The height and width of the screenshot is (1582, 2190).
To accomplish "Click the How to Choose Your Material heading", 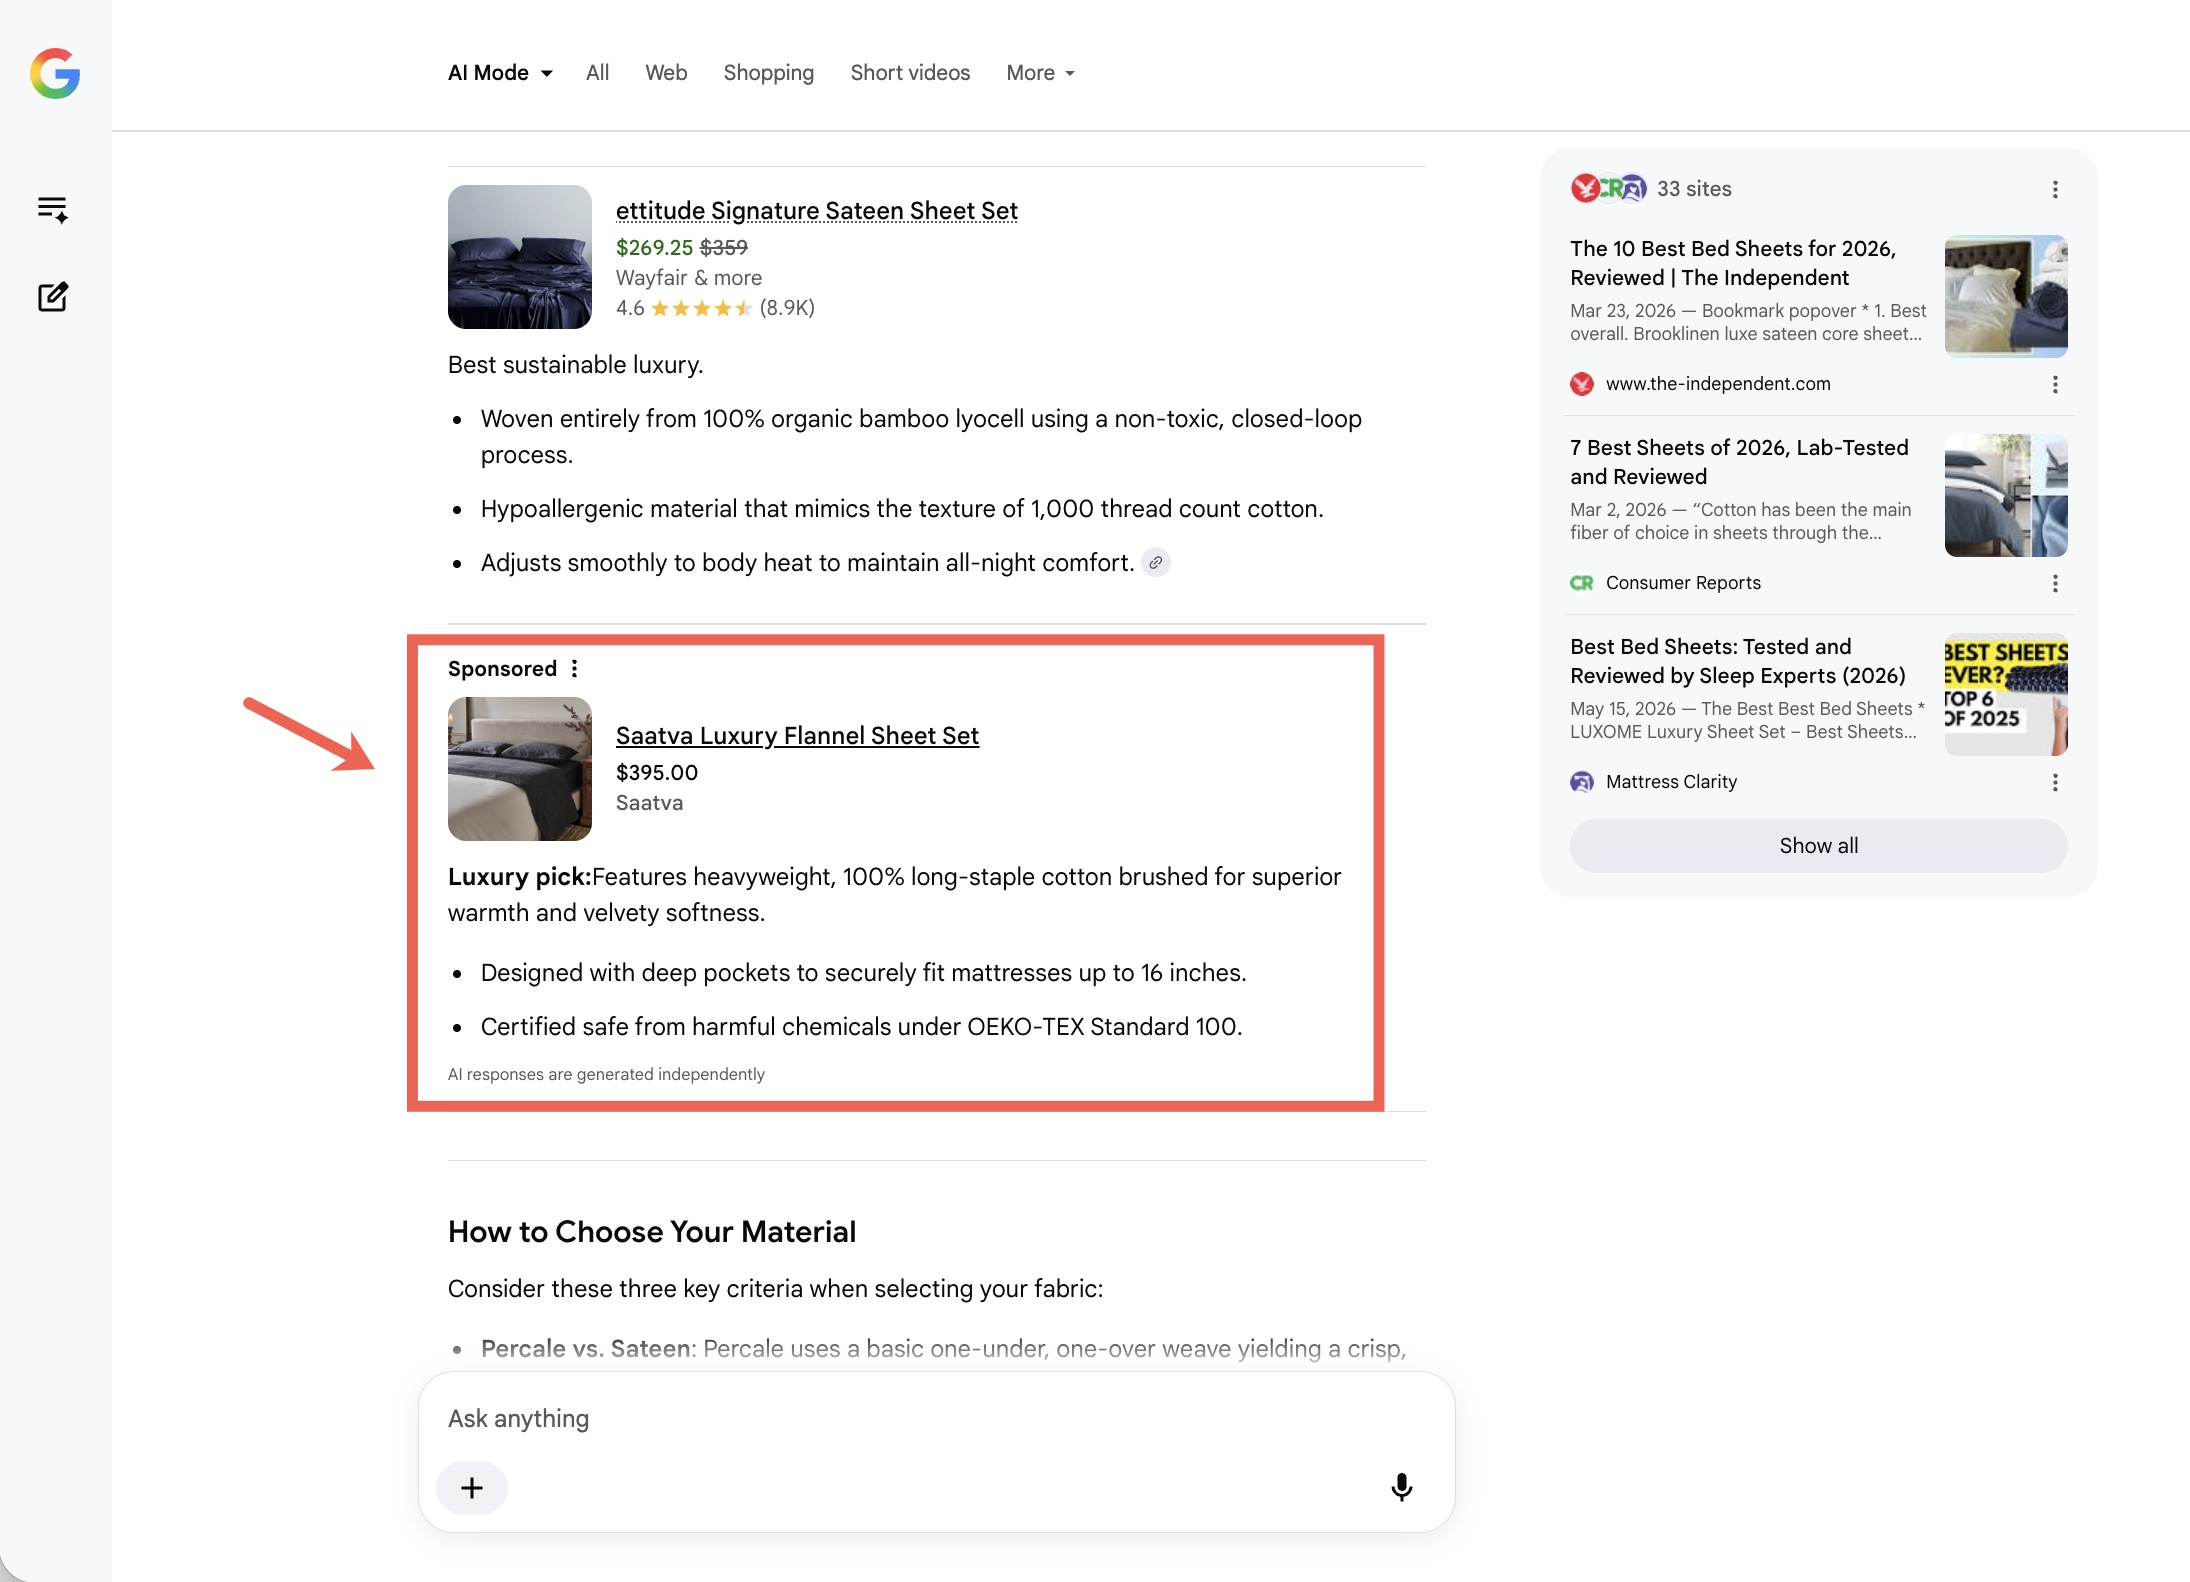I will 652,1232.
